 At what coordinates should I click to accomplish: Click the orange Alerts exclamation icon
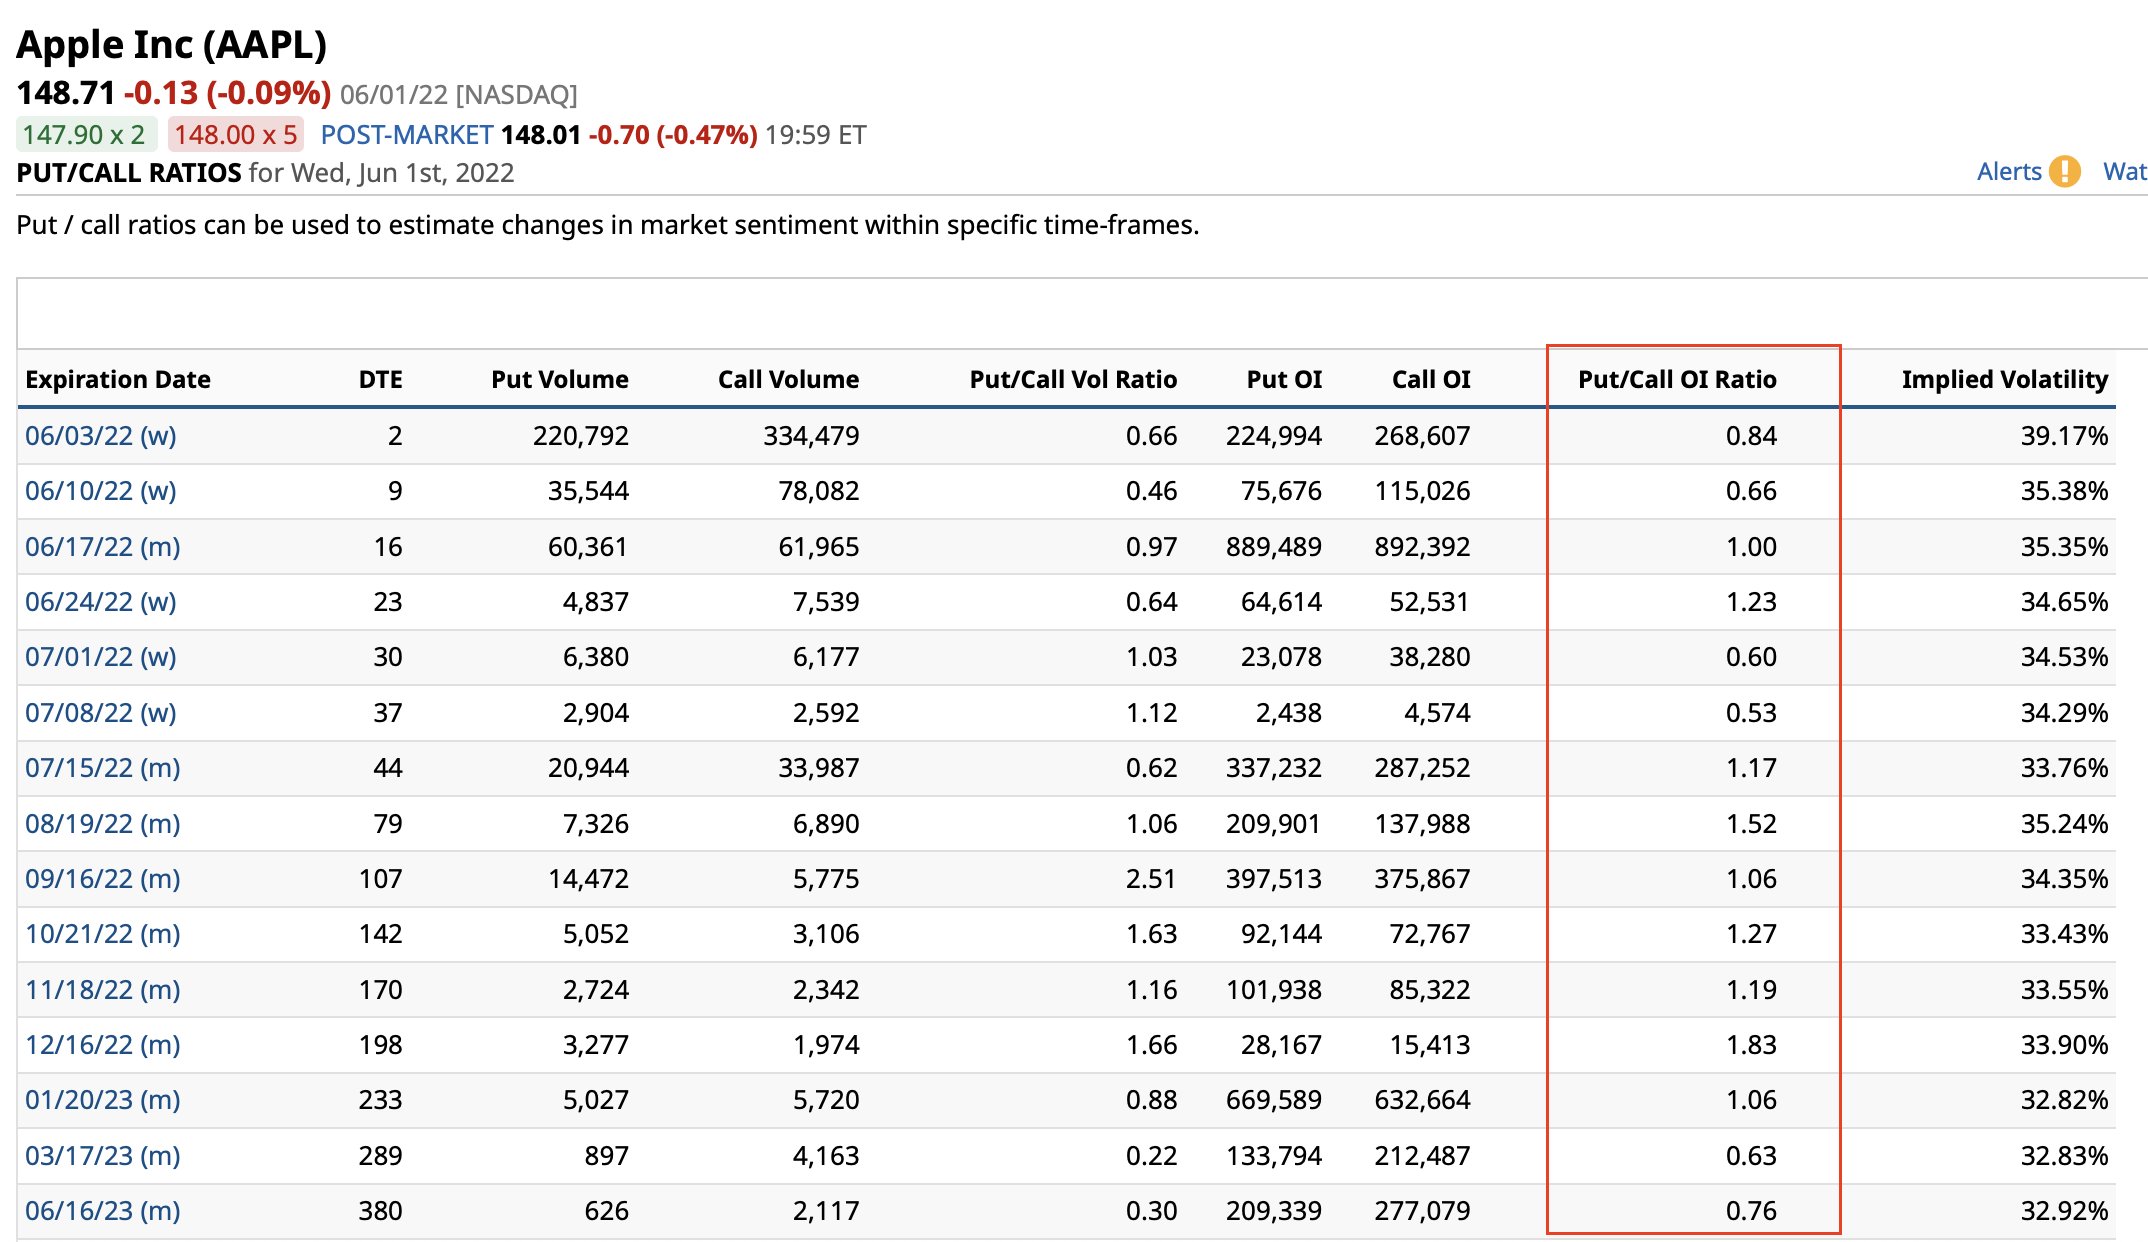pos(2064,172)
